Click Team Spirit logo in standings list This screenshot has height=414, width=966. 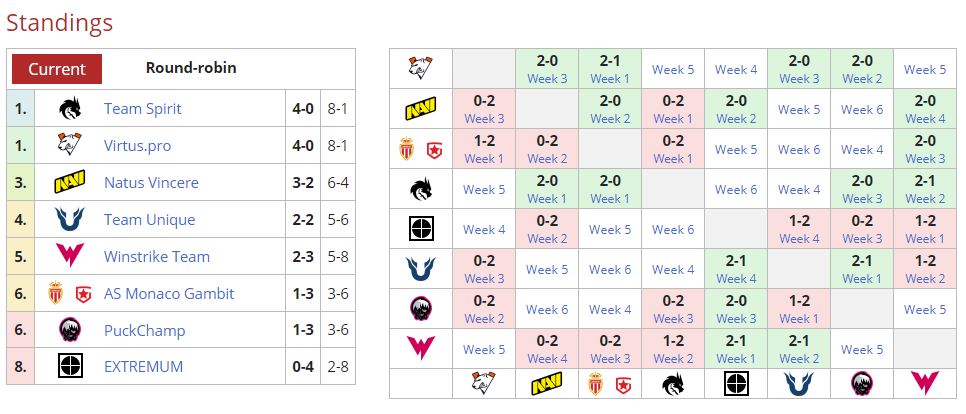coord(70,108)
